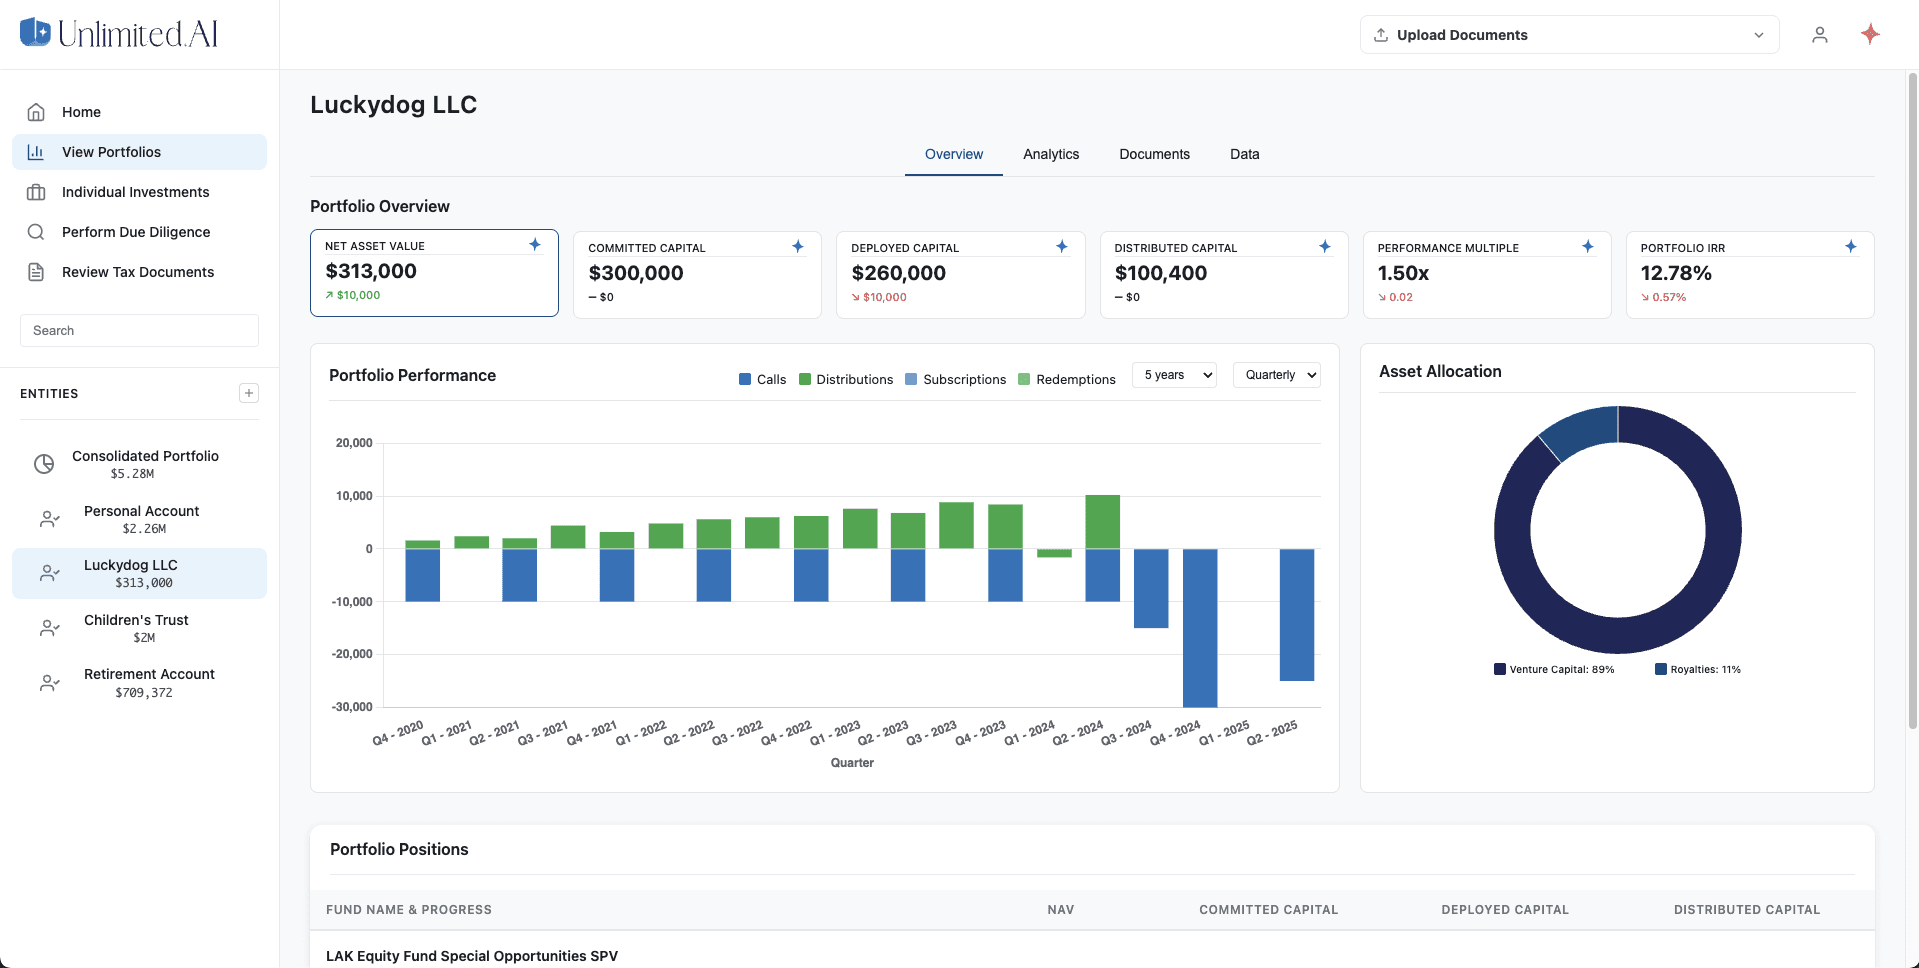
Task: Toggle the Distributions legend series
Action: (846, 379)
